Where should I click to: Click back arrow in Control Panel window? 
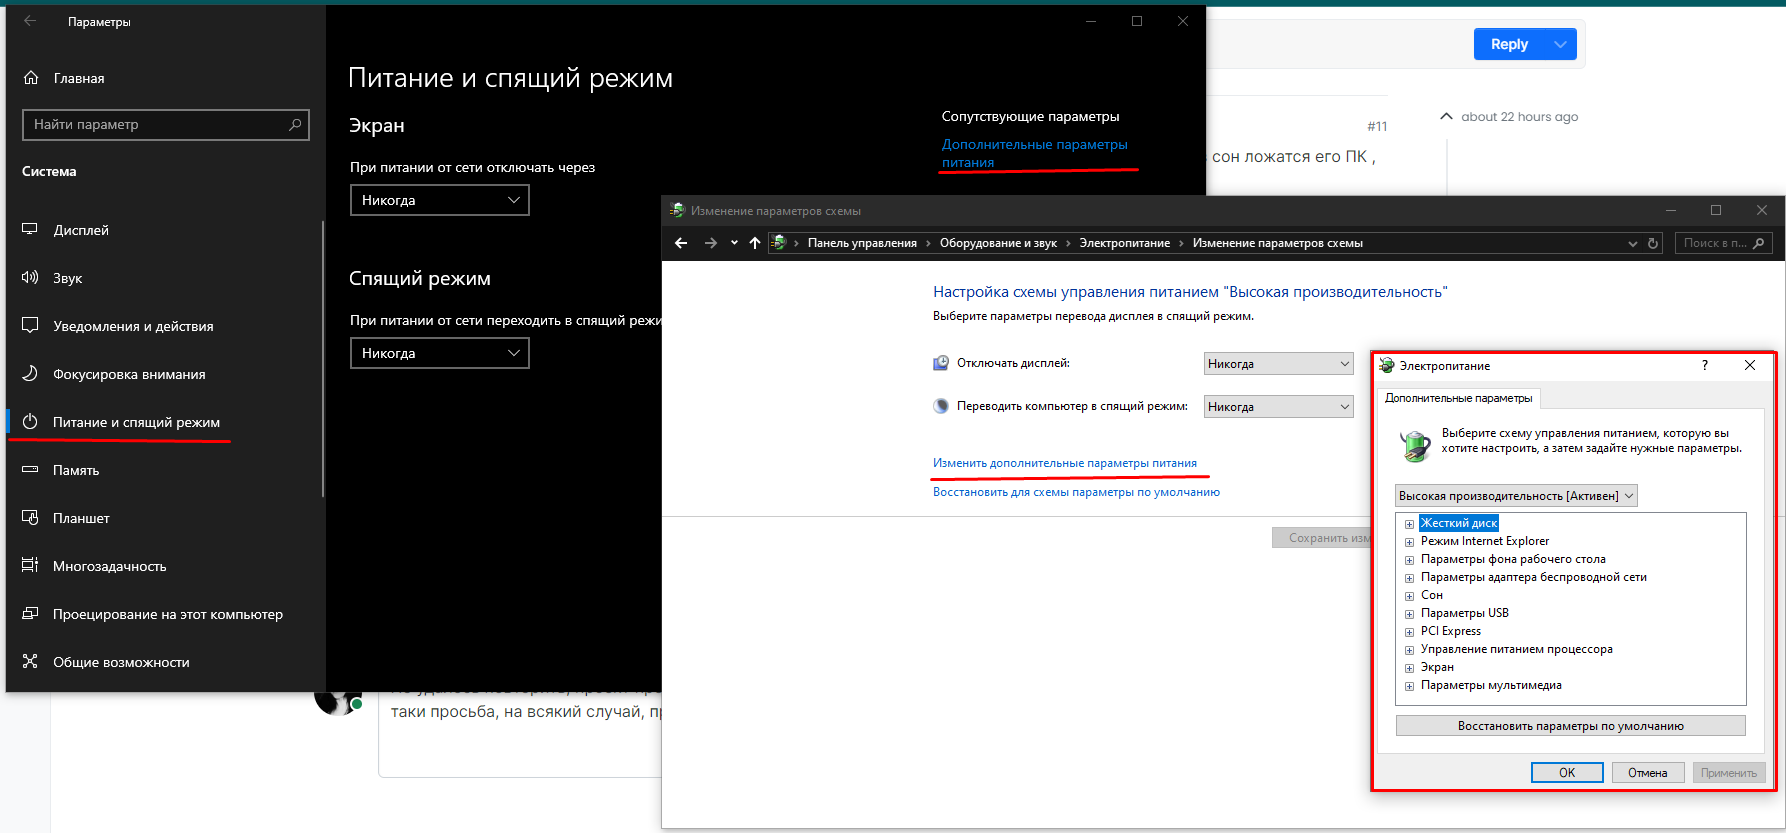point(681,243)
